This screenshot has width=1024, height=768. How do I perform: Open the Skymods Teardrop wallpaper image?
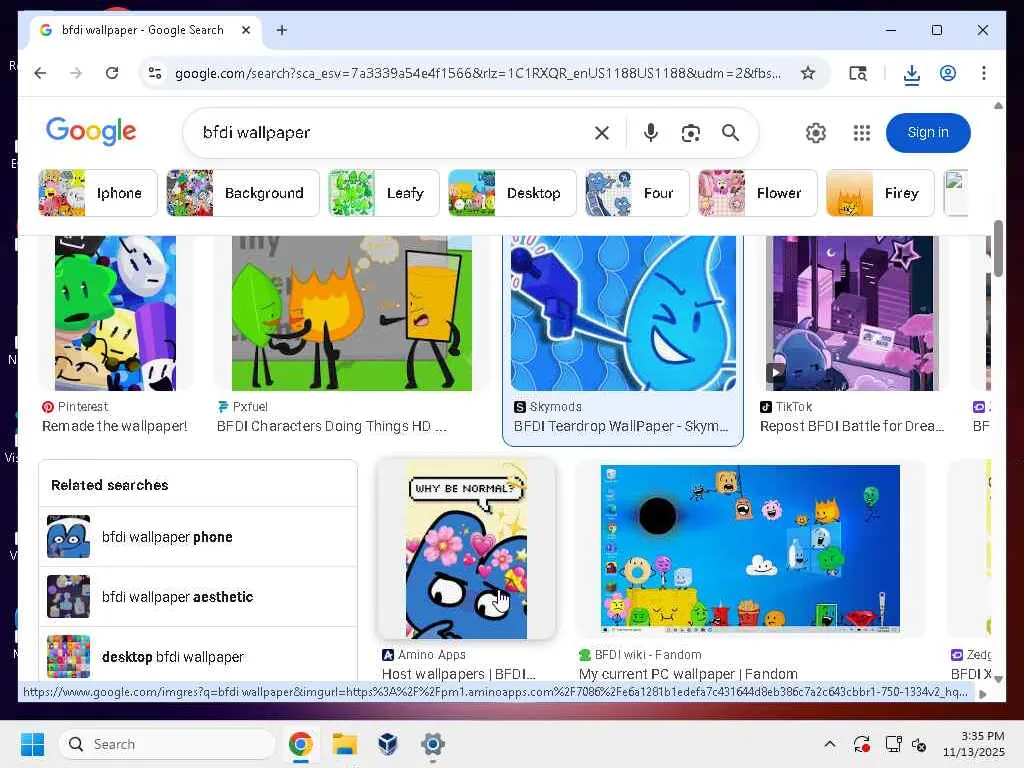pyautogui.click(x=623, y=313)
